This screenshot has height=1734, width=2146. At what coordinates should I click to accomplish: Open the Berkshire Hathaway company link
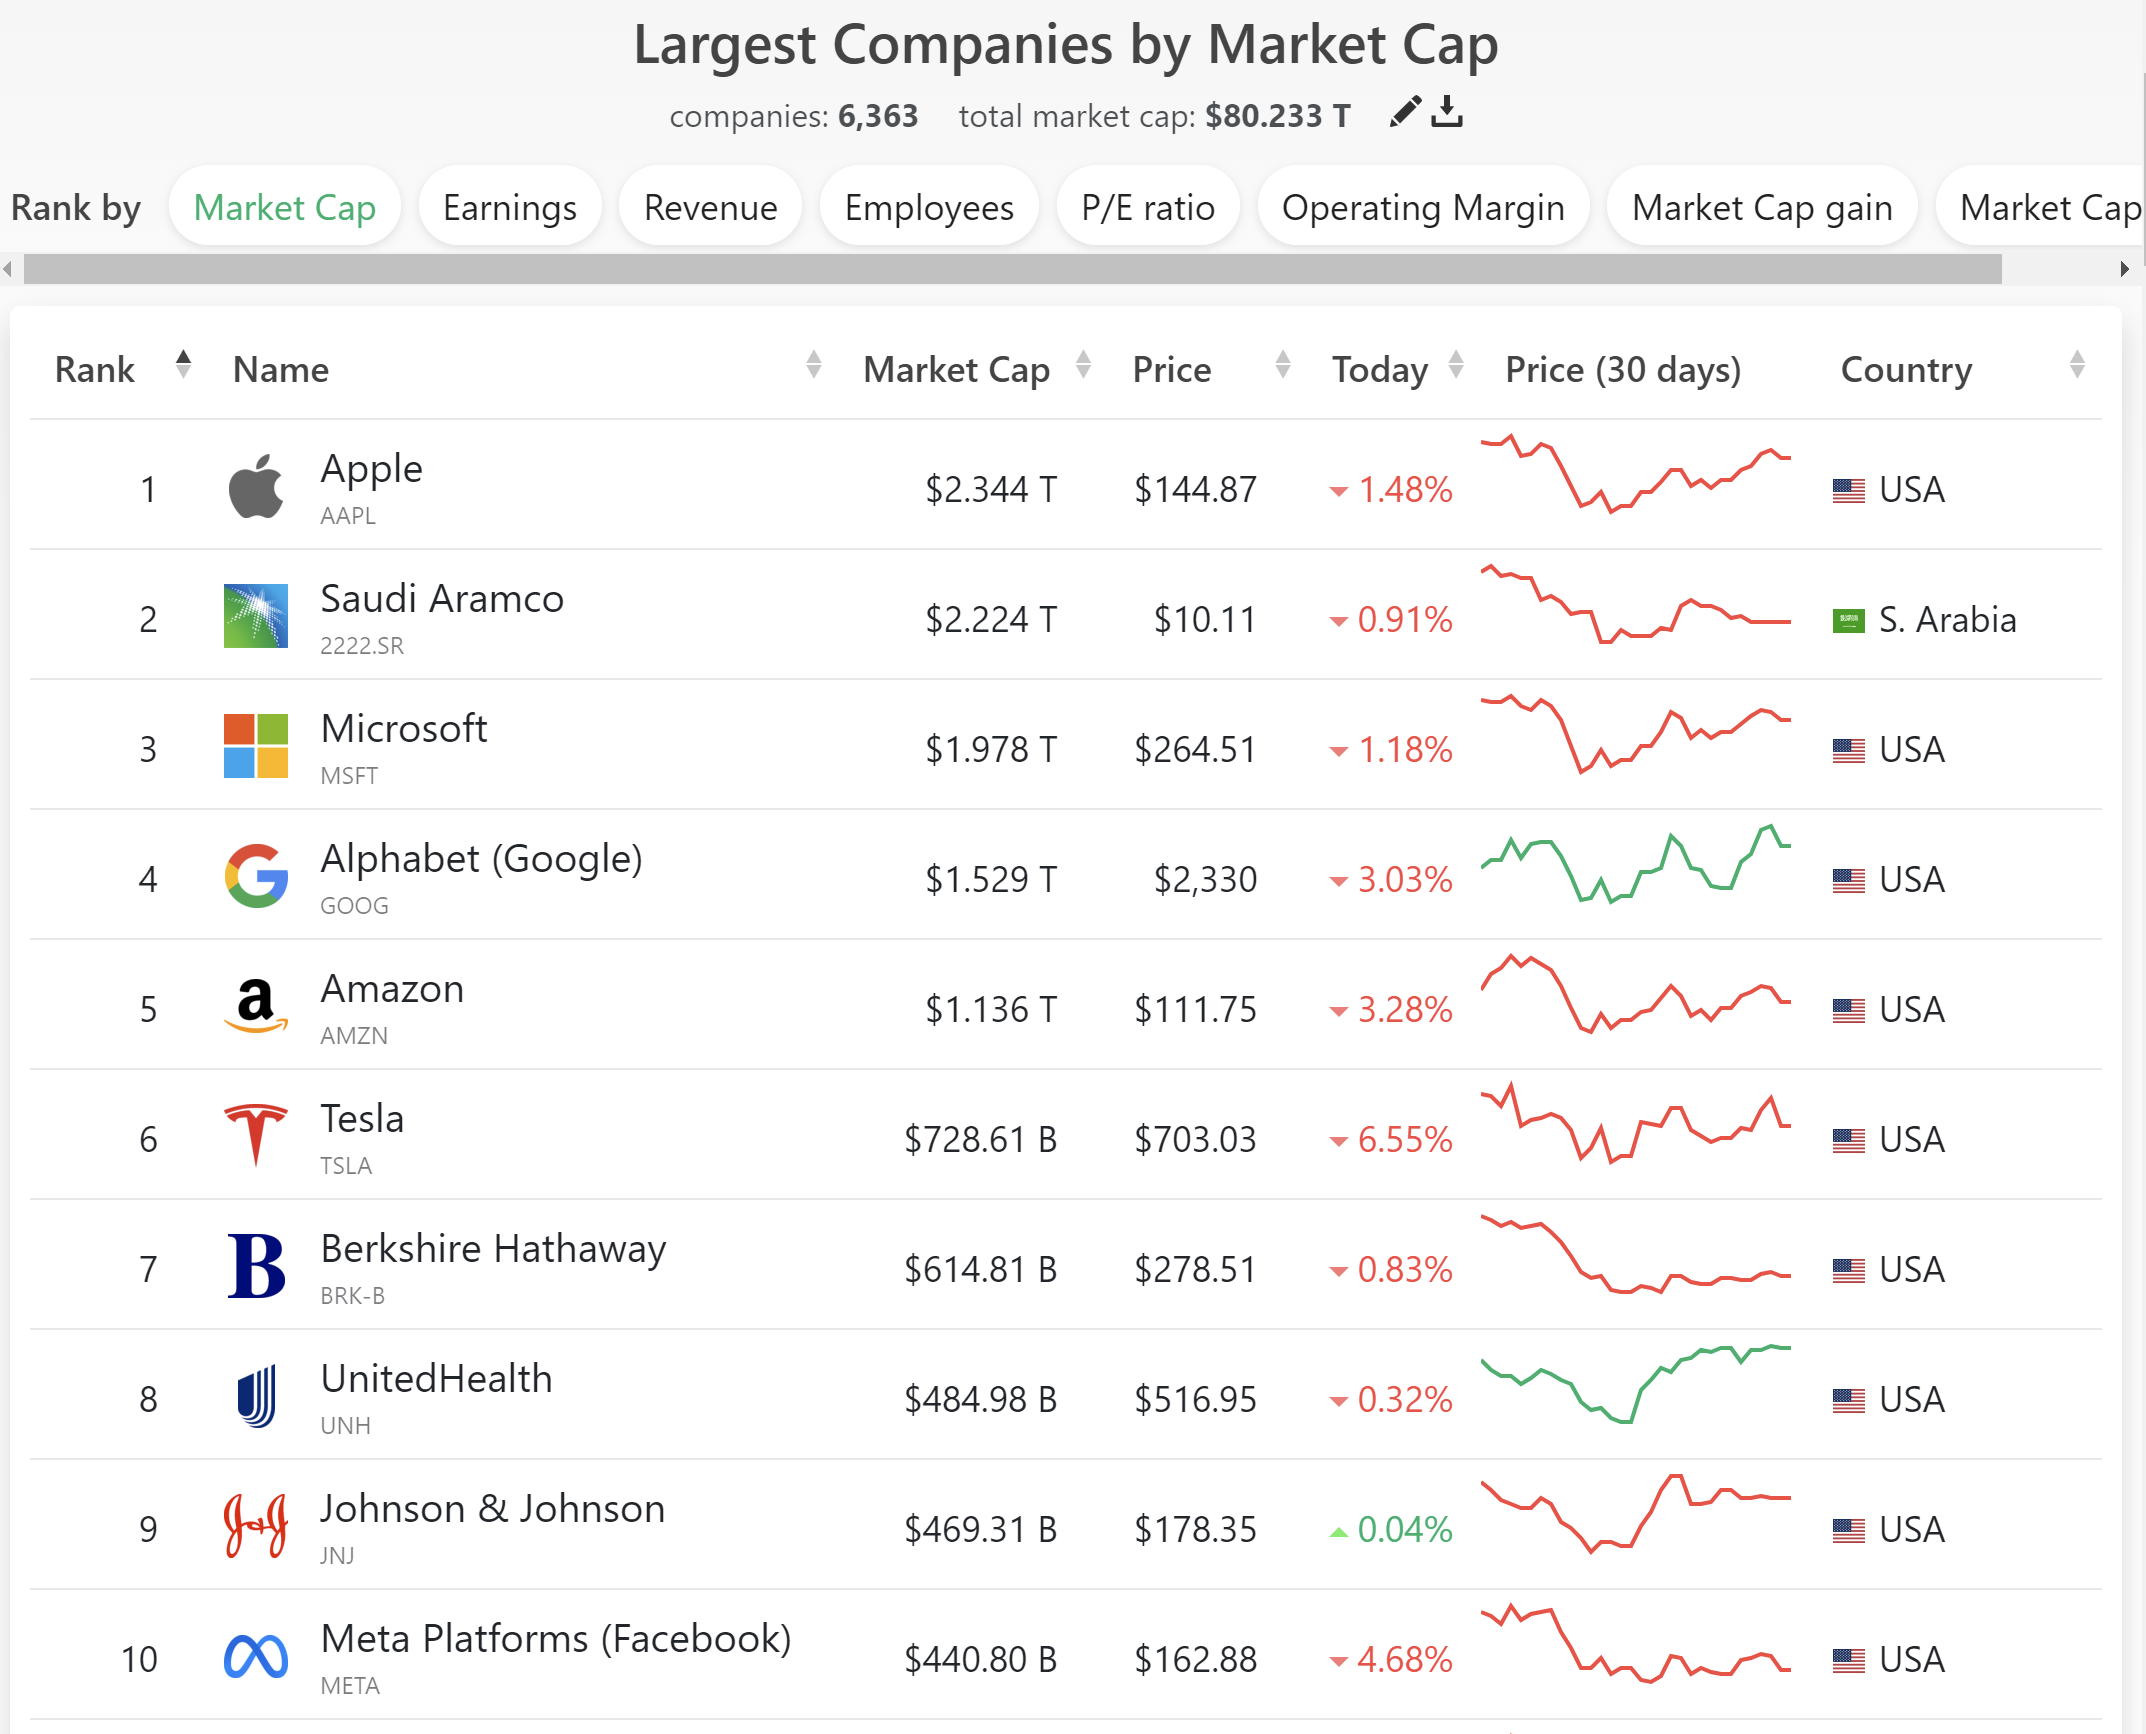(x=493, y=1249)
